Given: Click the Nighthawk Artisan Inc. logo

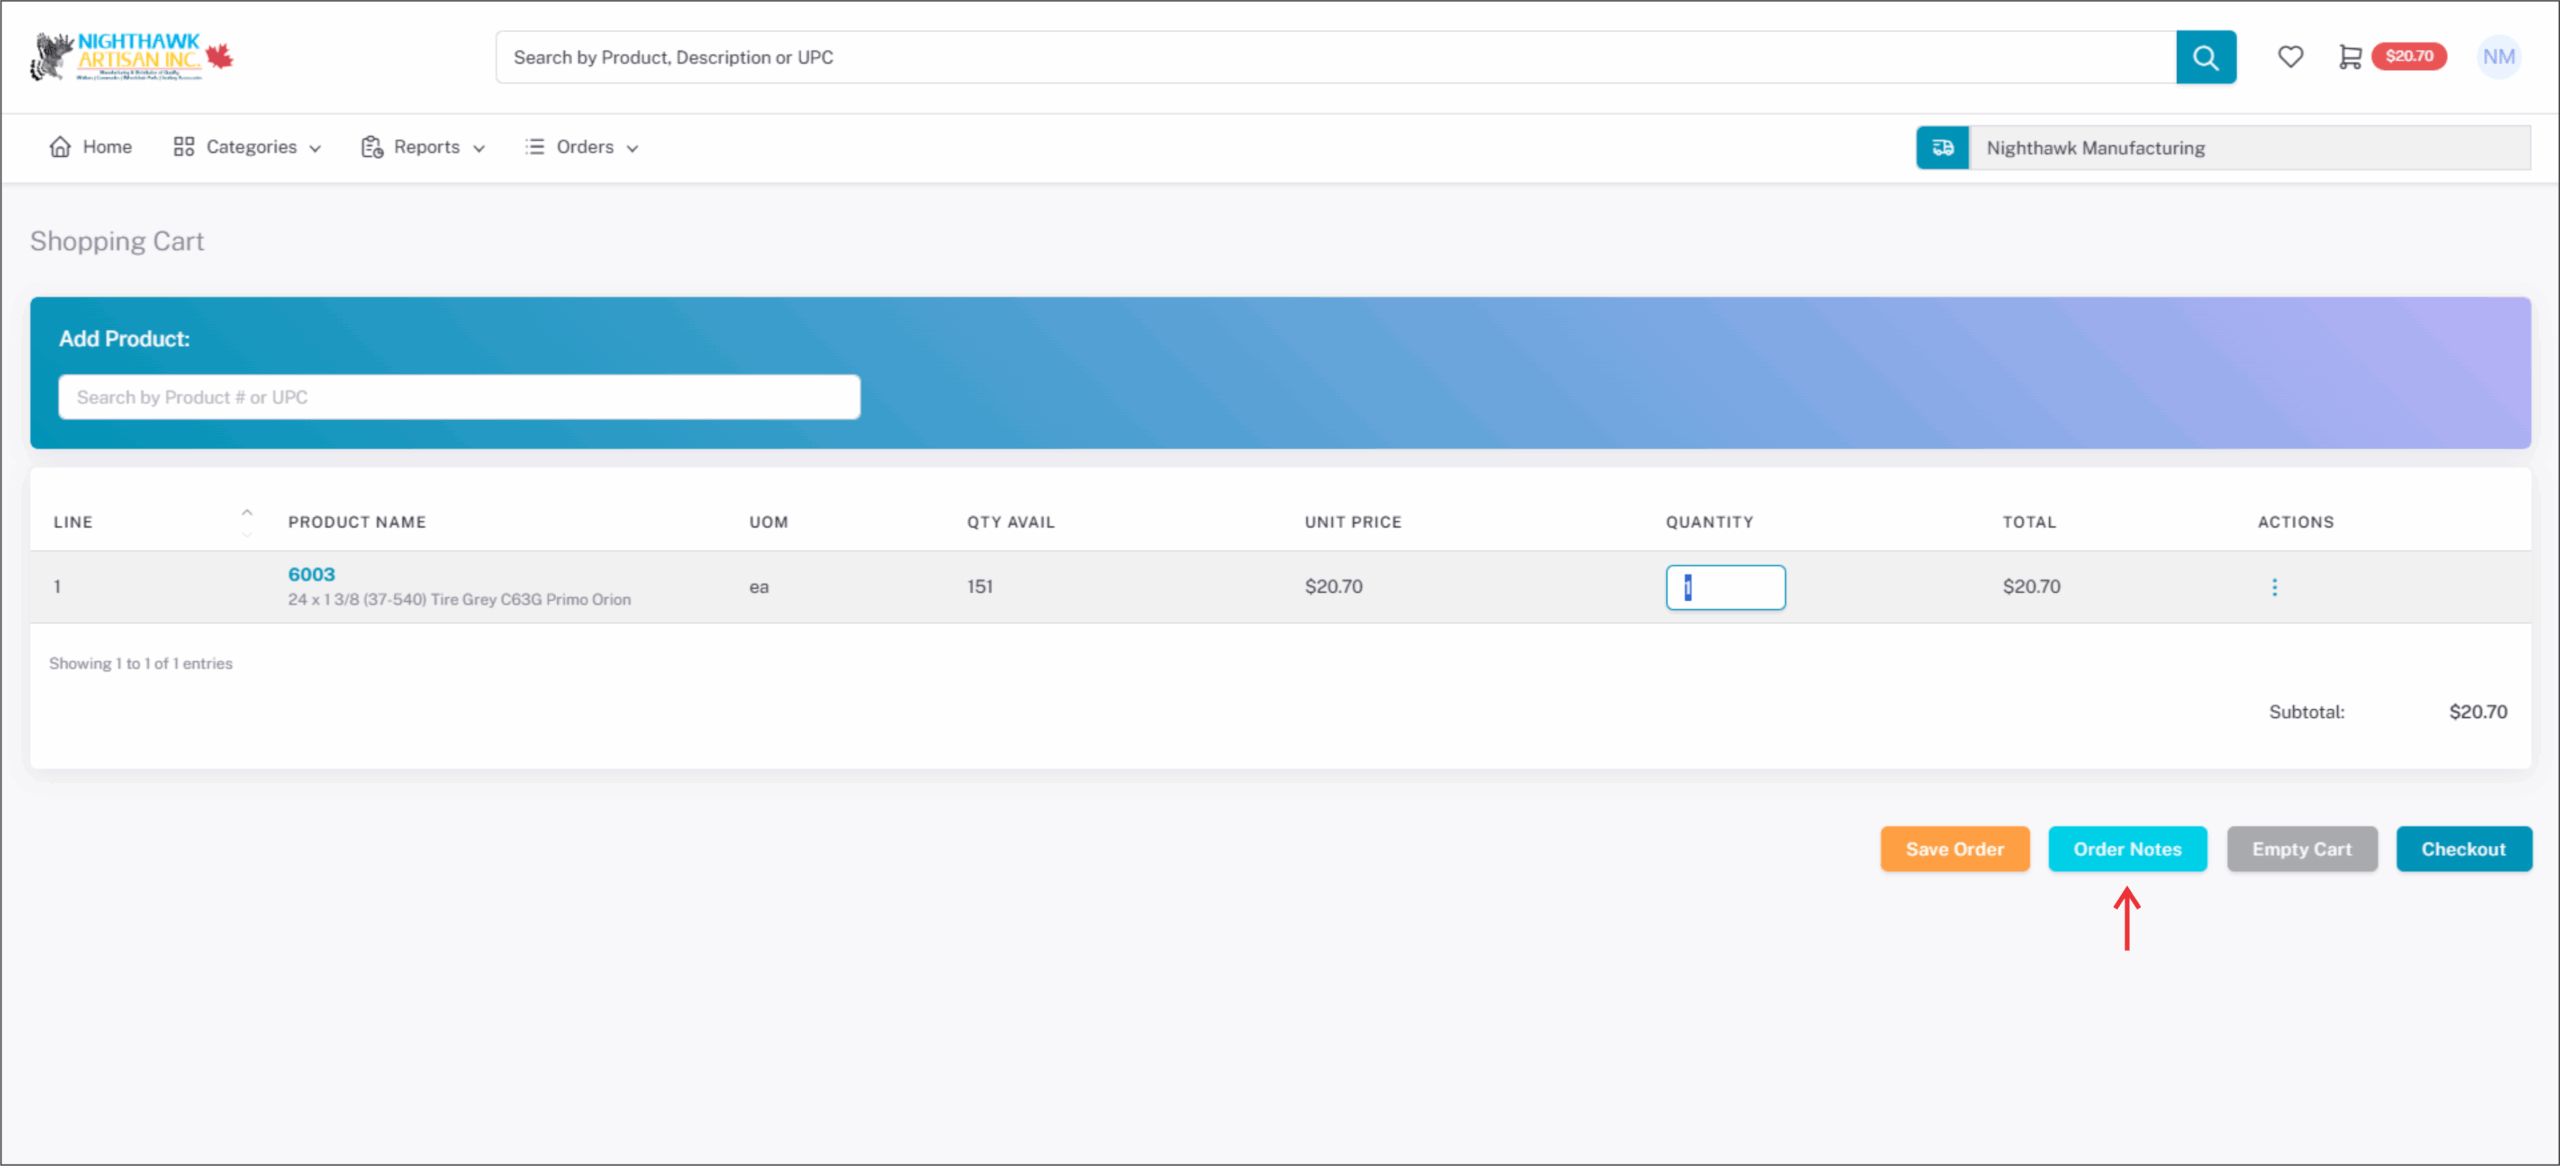Looking at the screenshot, I should point(131,57).
